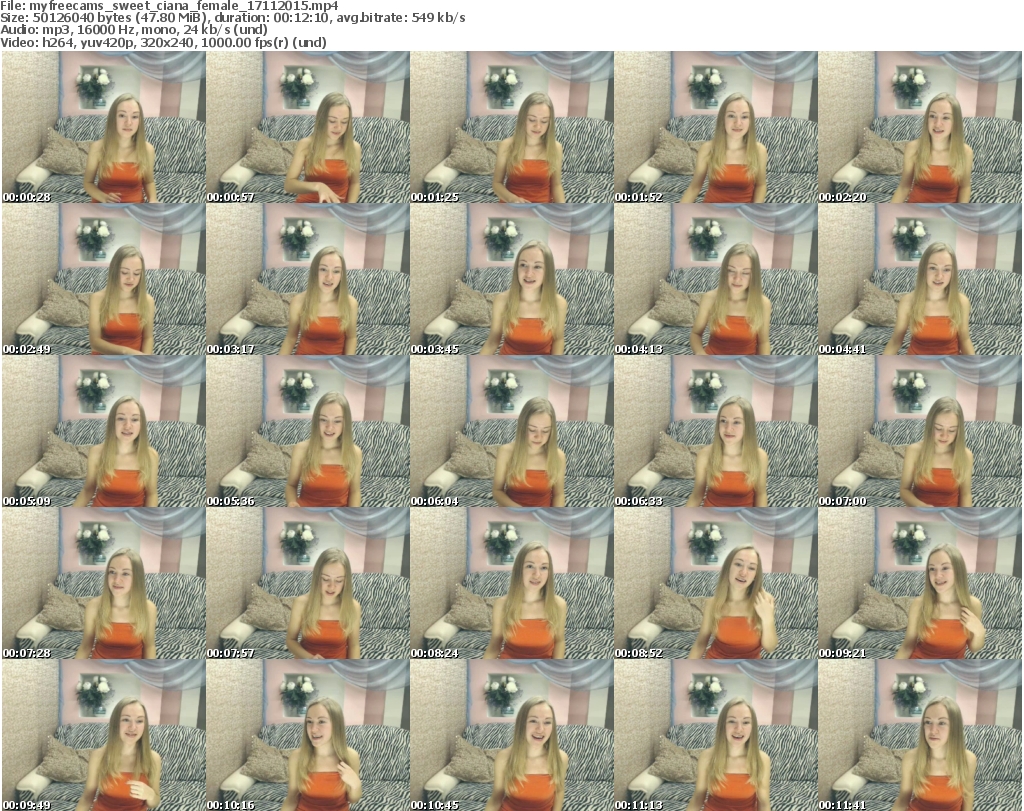
Task: Select the frame marked 00:10:16
Action: [x=308, y=735]
